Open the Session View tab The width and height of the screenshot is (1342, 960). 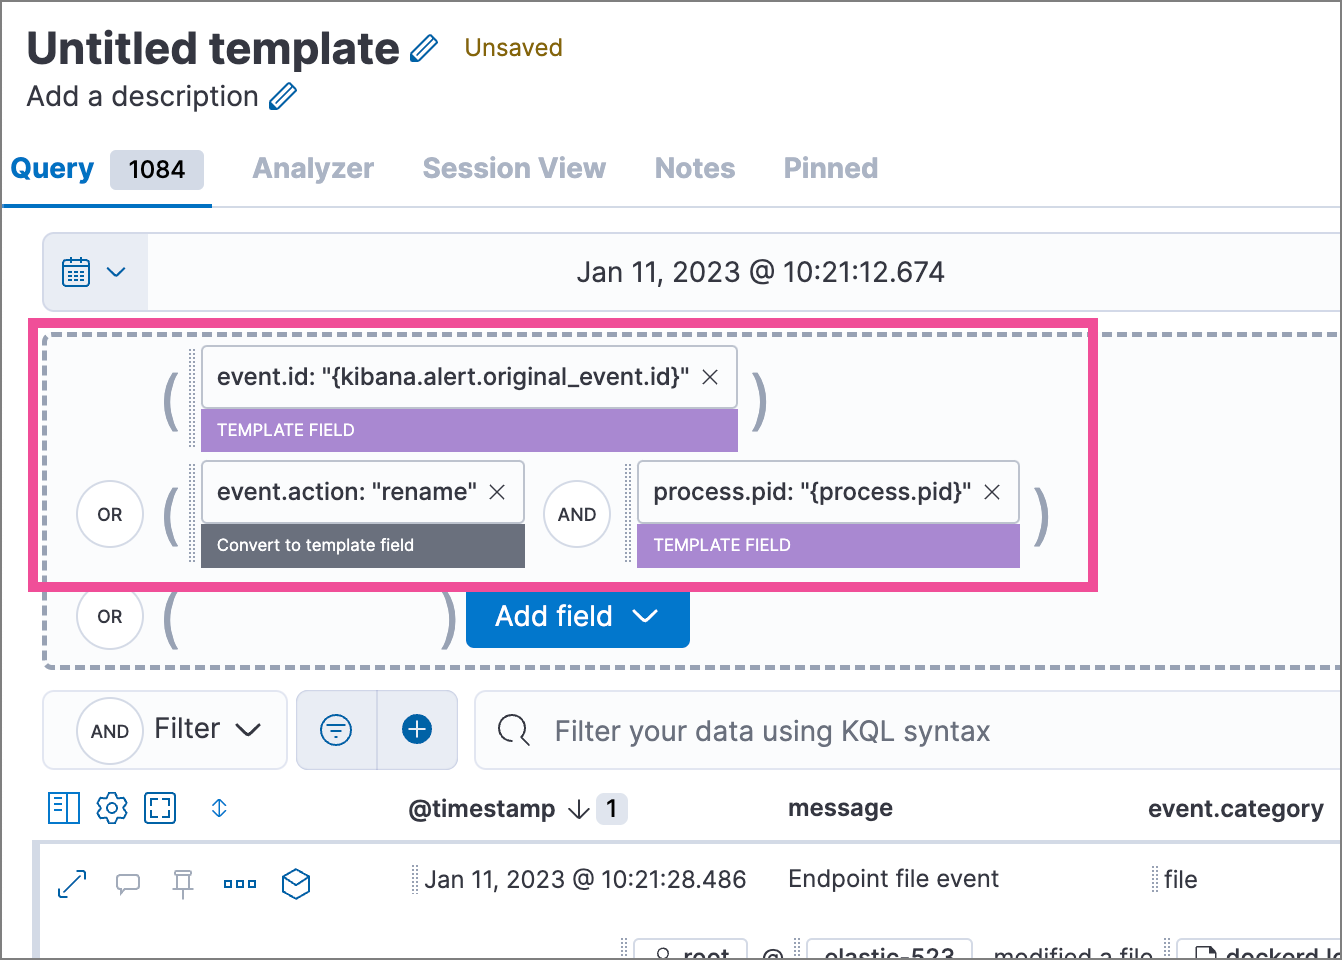tap(514, 168)
